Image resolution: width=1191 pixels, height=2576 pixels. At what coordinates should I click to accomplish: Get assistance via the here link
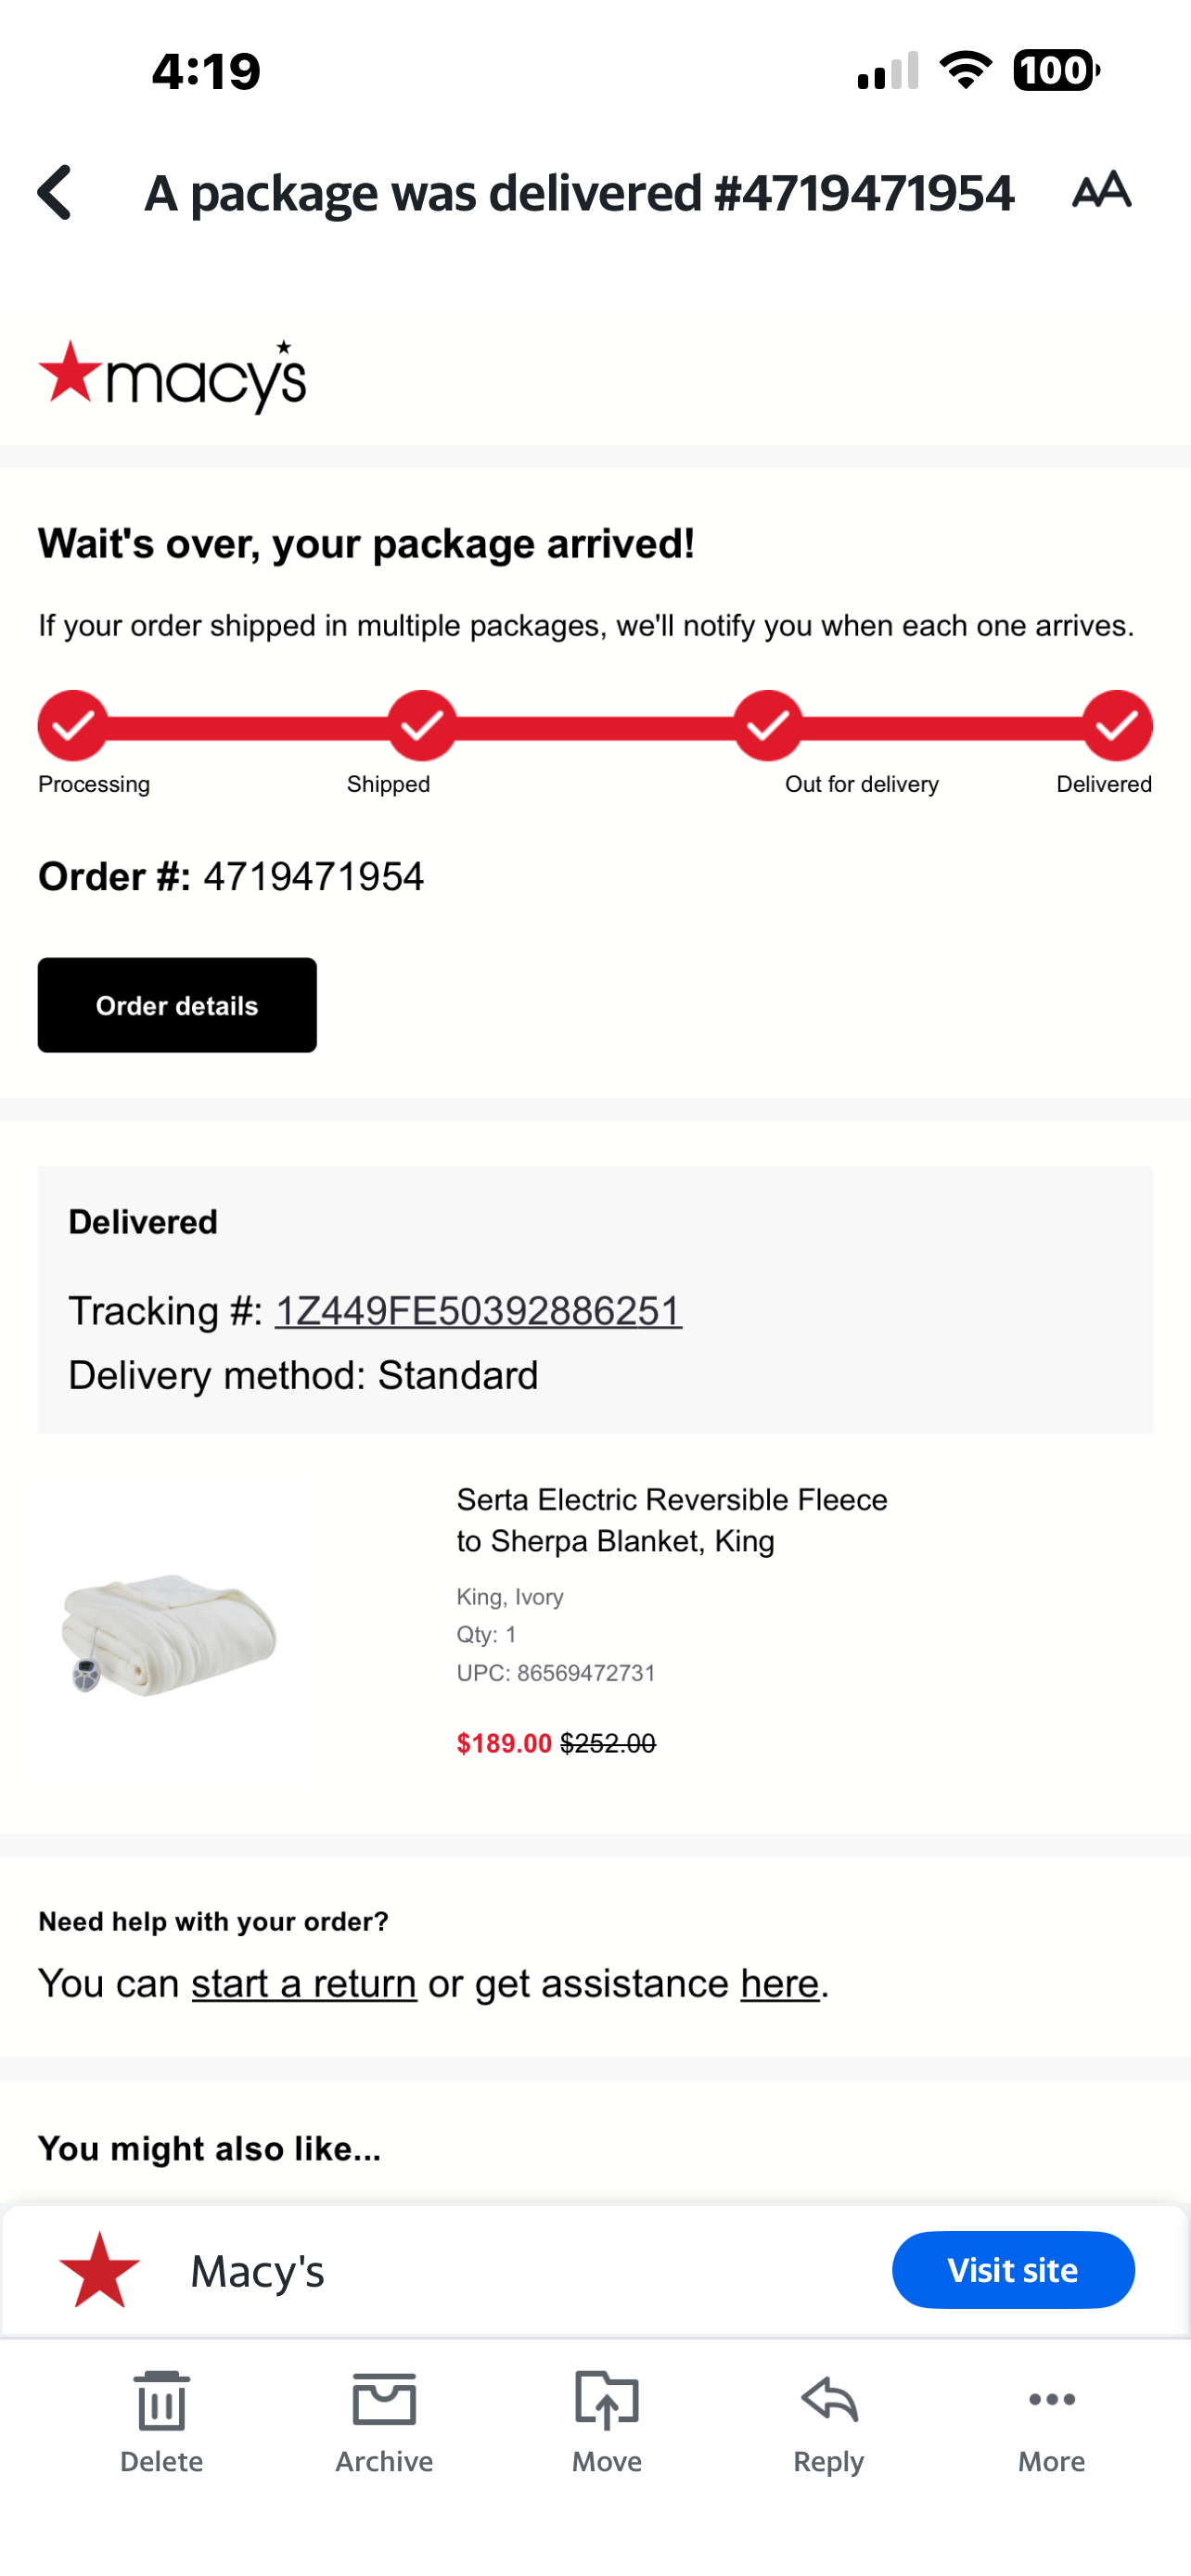(780, 1983)
